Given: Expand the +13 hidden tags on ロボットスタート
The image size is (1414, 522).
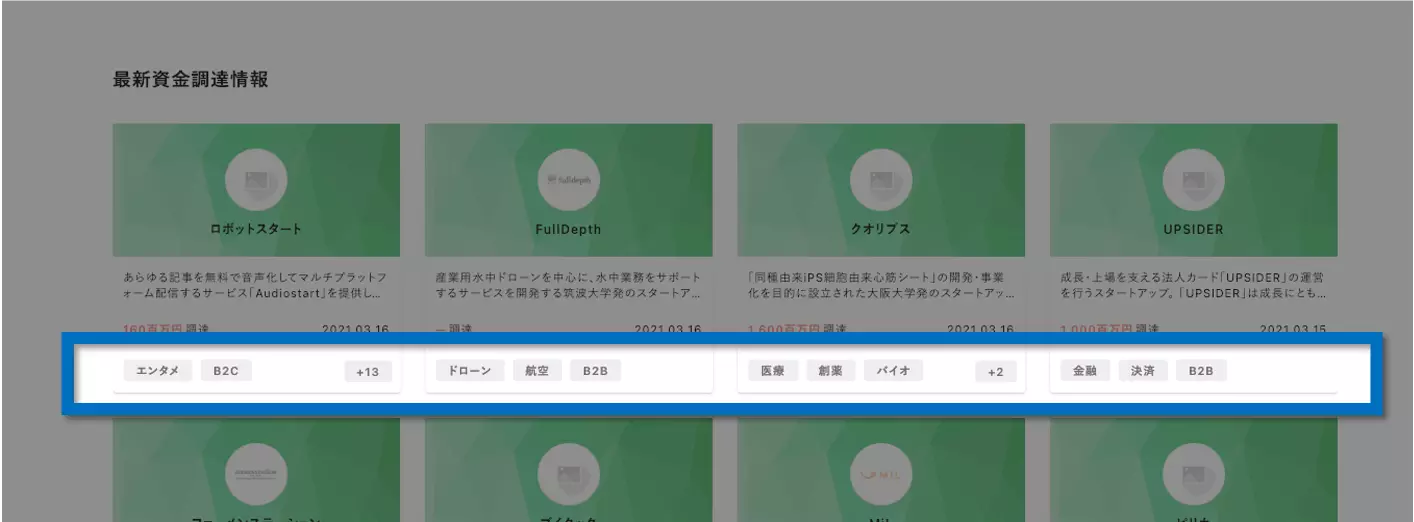Looking at the screenshot, I should pyautogui.click(x=367, y=372).
